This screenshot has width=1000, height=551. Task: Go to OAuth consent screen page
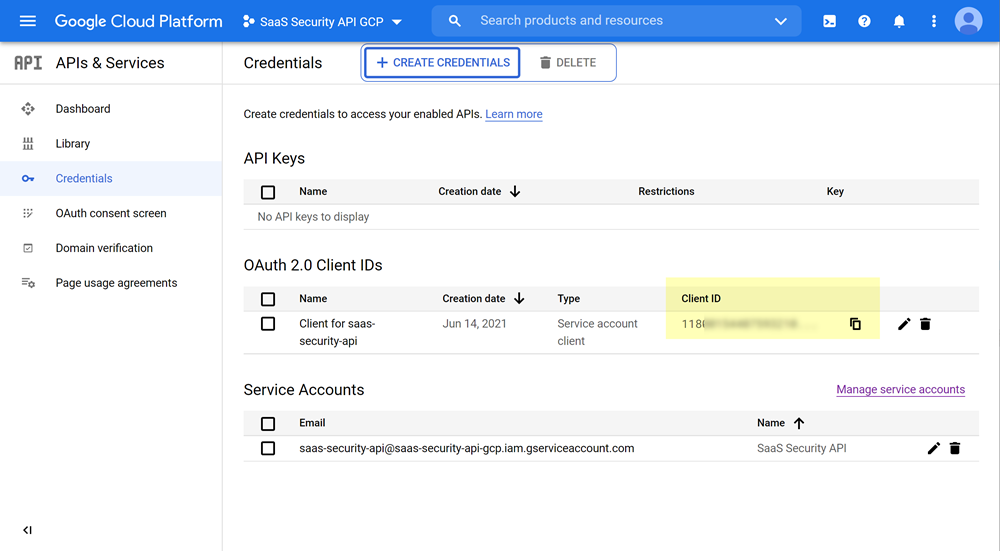click(x=110, y=213)
